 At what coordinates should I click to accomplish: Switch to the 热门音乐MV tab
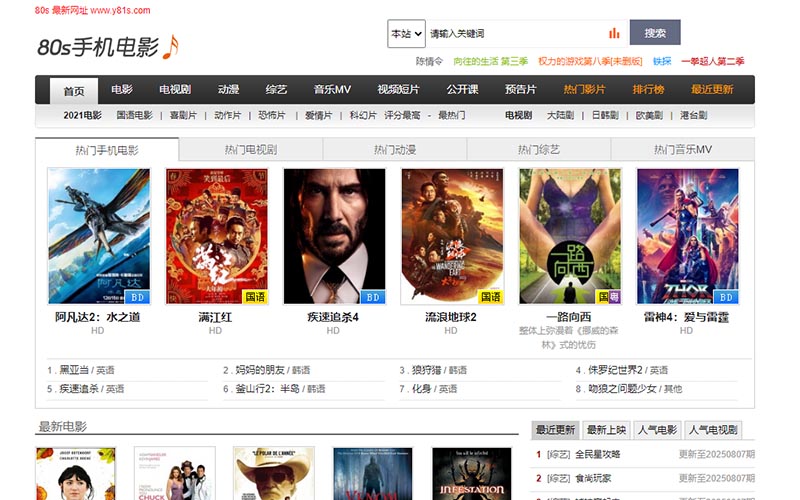coord(682,149)
